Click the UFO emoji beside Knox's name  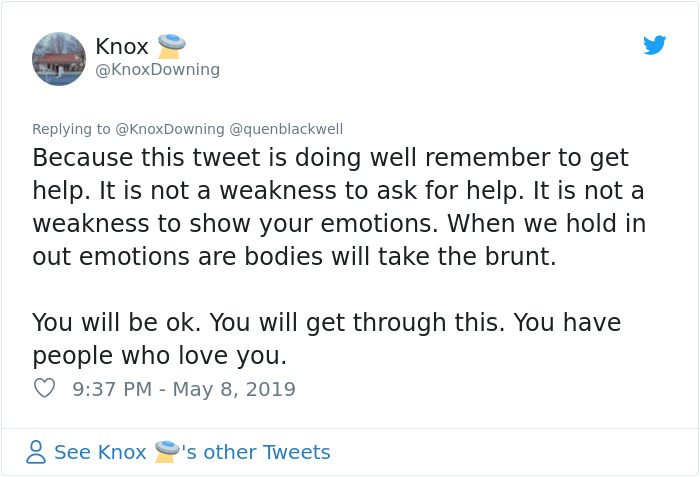tap(172, 46)
